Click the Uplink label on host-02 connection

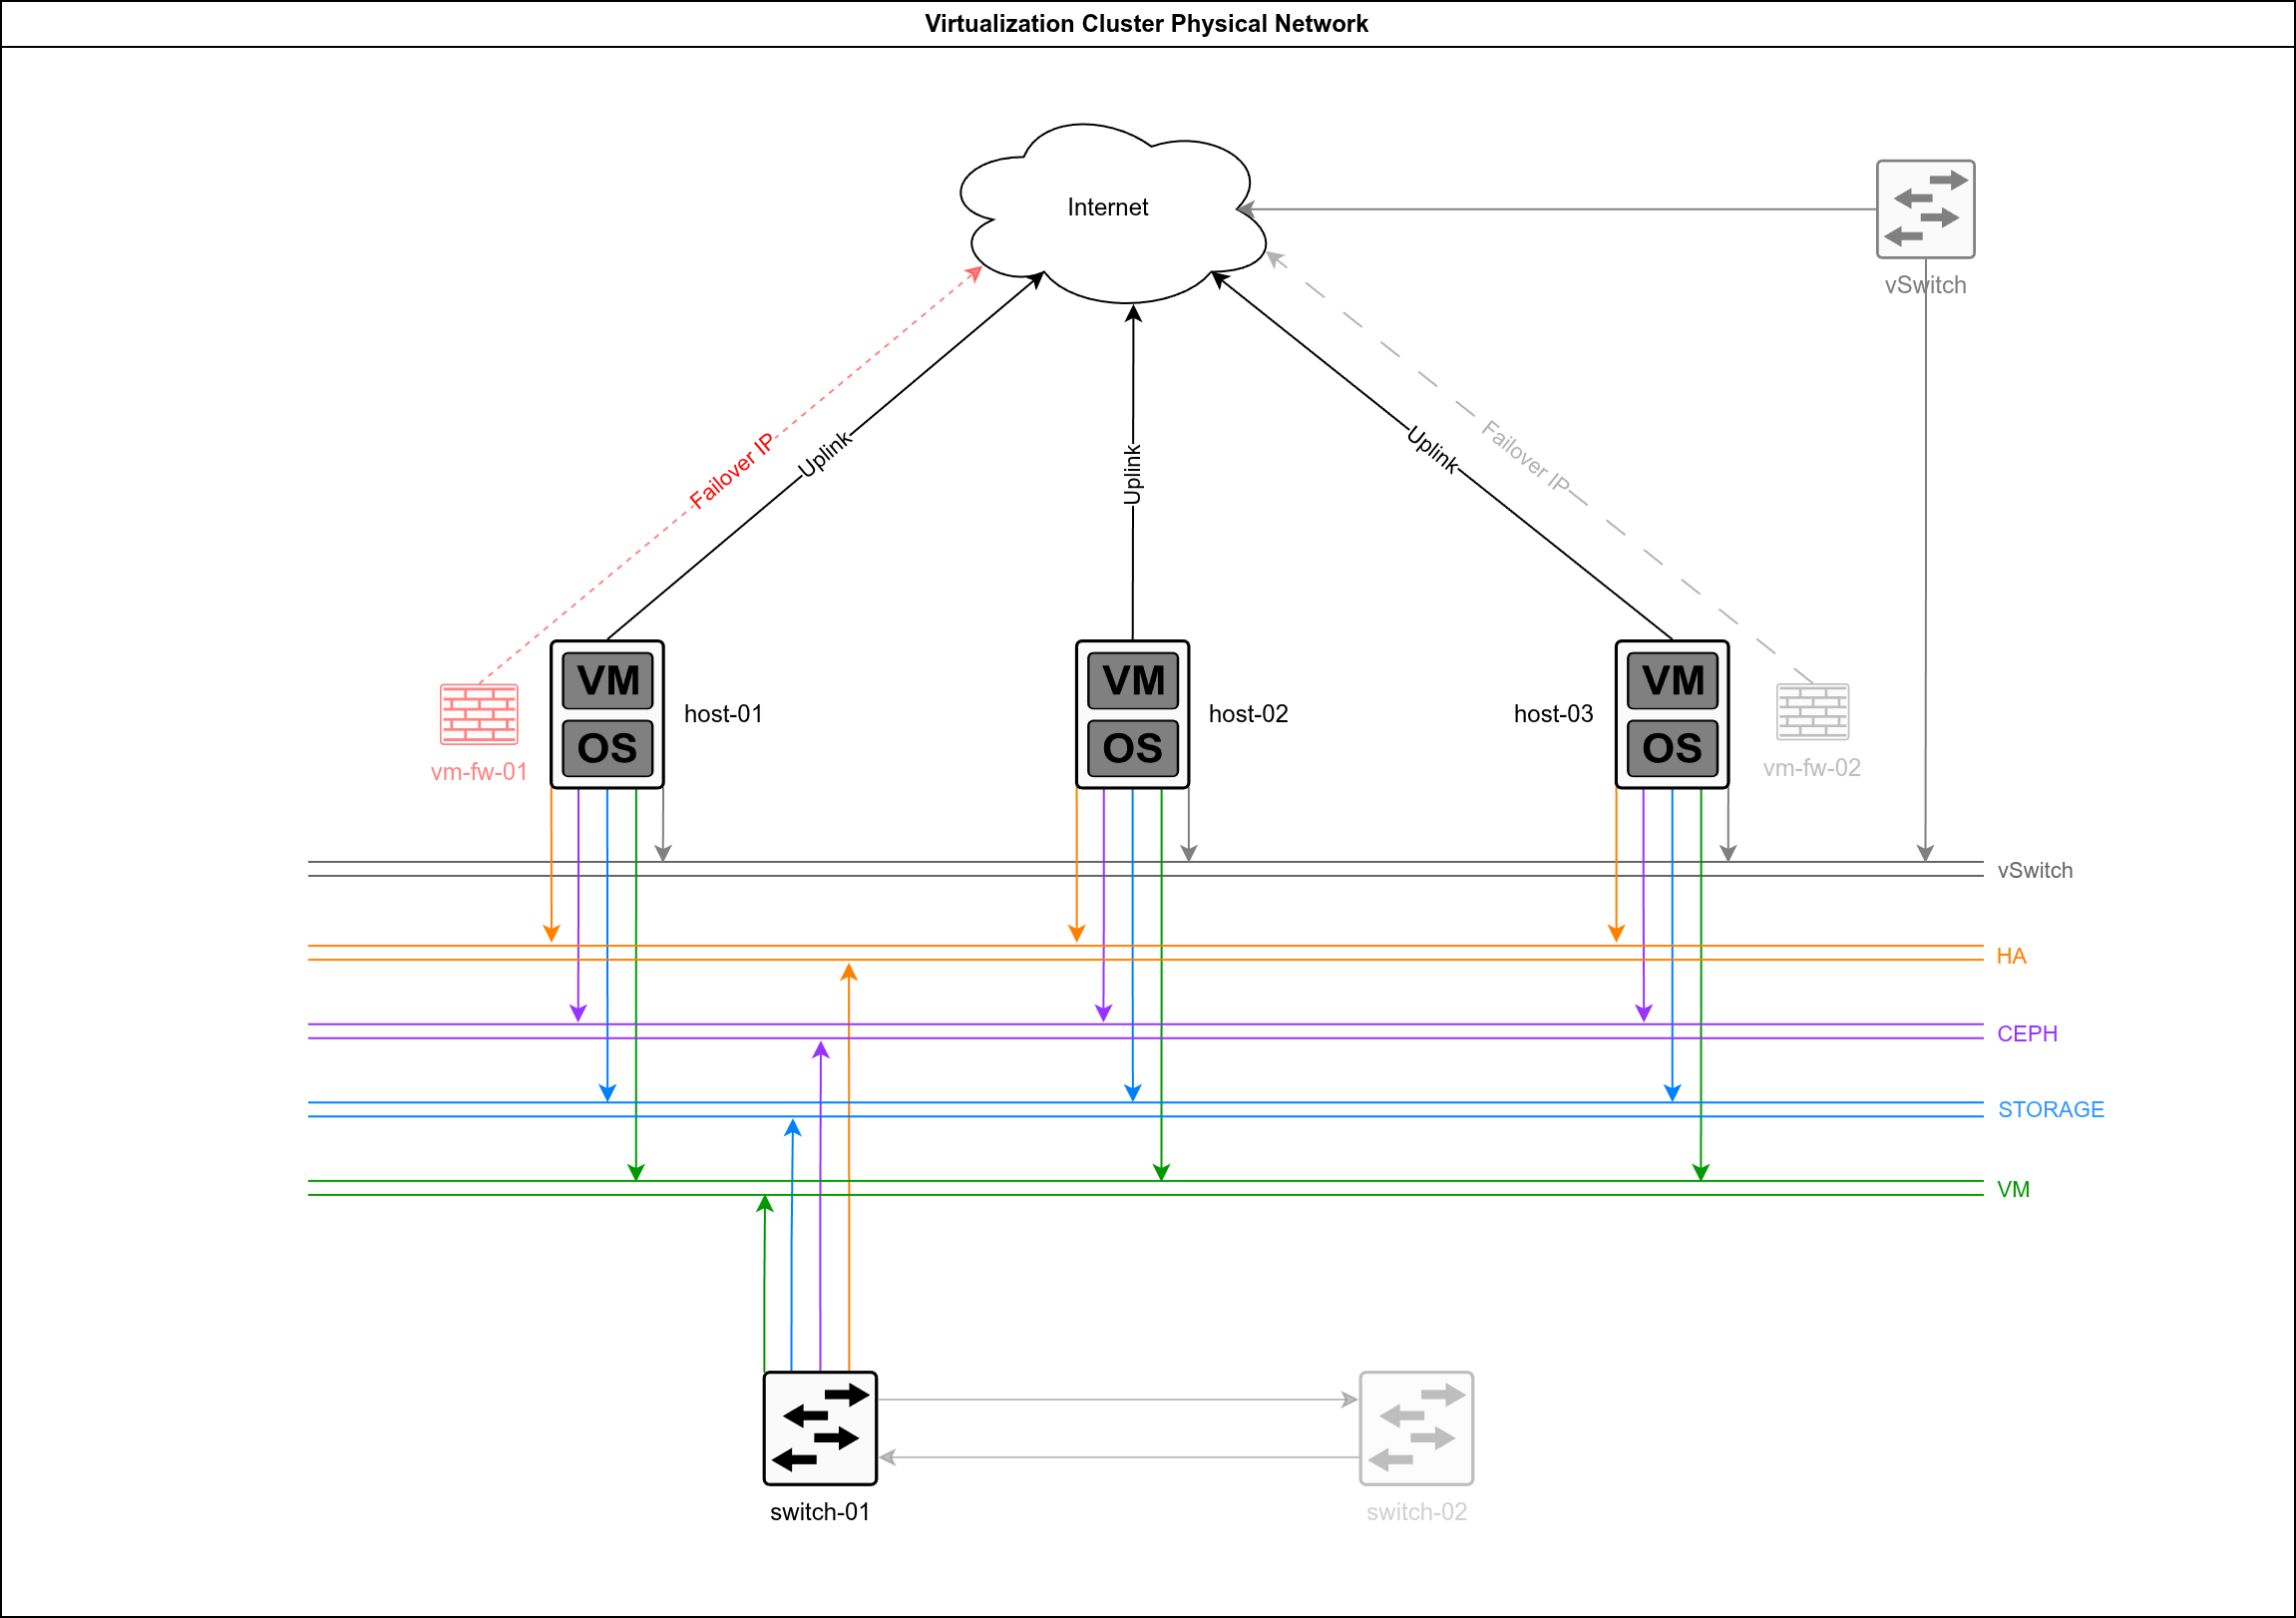(1131, 475)
